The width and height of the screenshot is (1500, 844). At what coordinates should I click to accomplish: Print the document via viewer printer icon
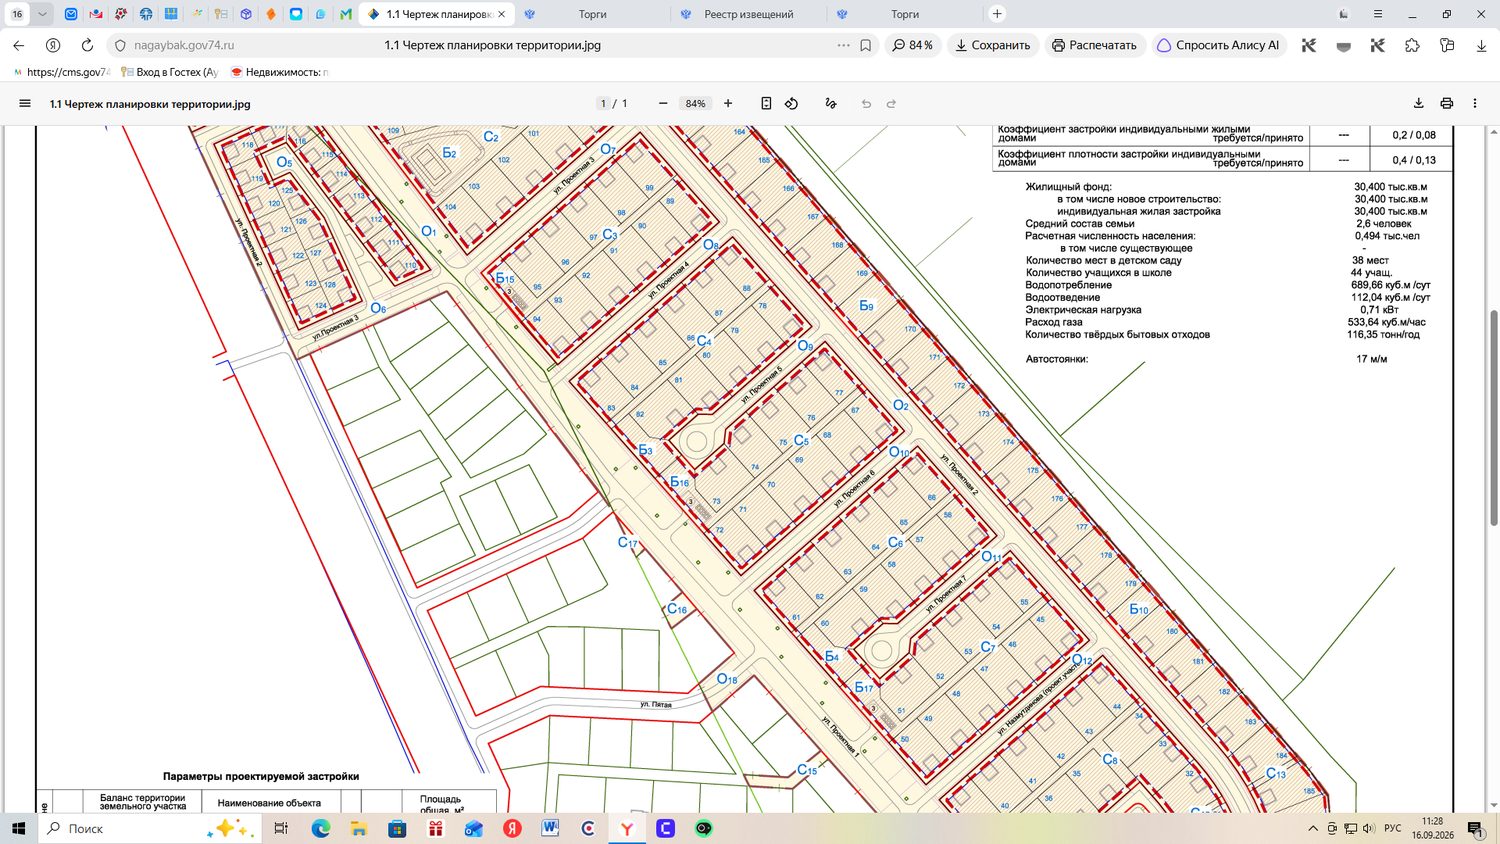[1446, 103]
